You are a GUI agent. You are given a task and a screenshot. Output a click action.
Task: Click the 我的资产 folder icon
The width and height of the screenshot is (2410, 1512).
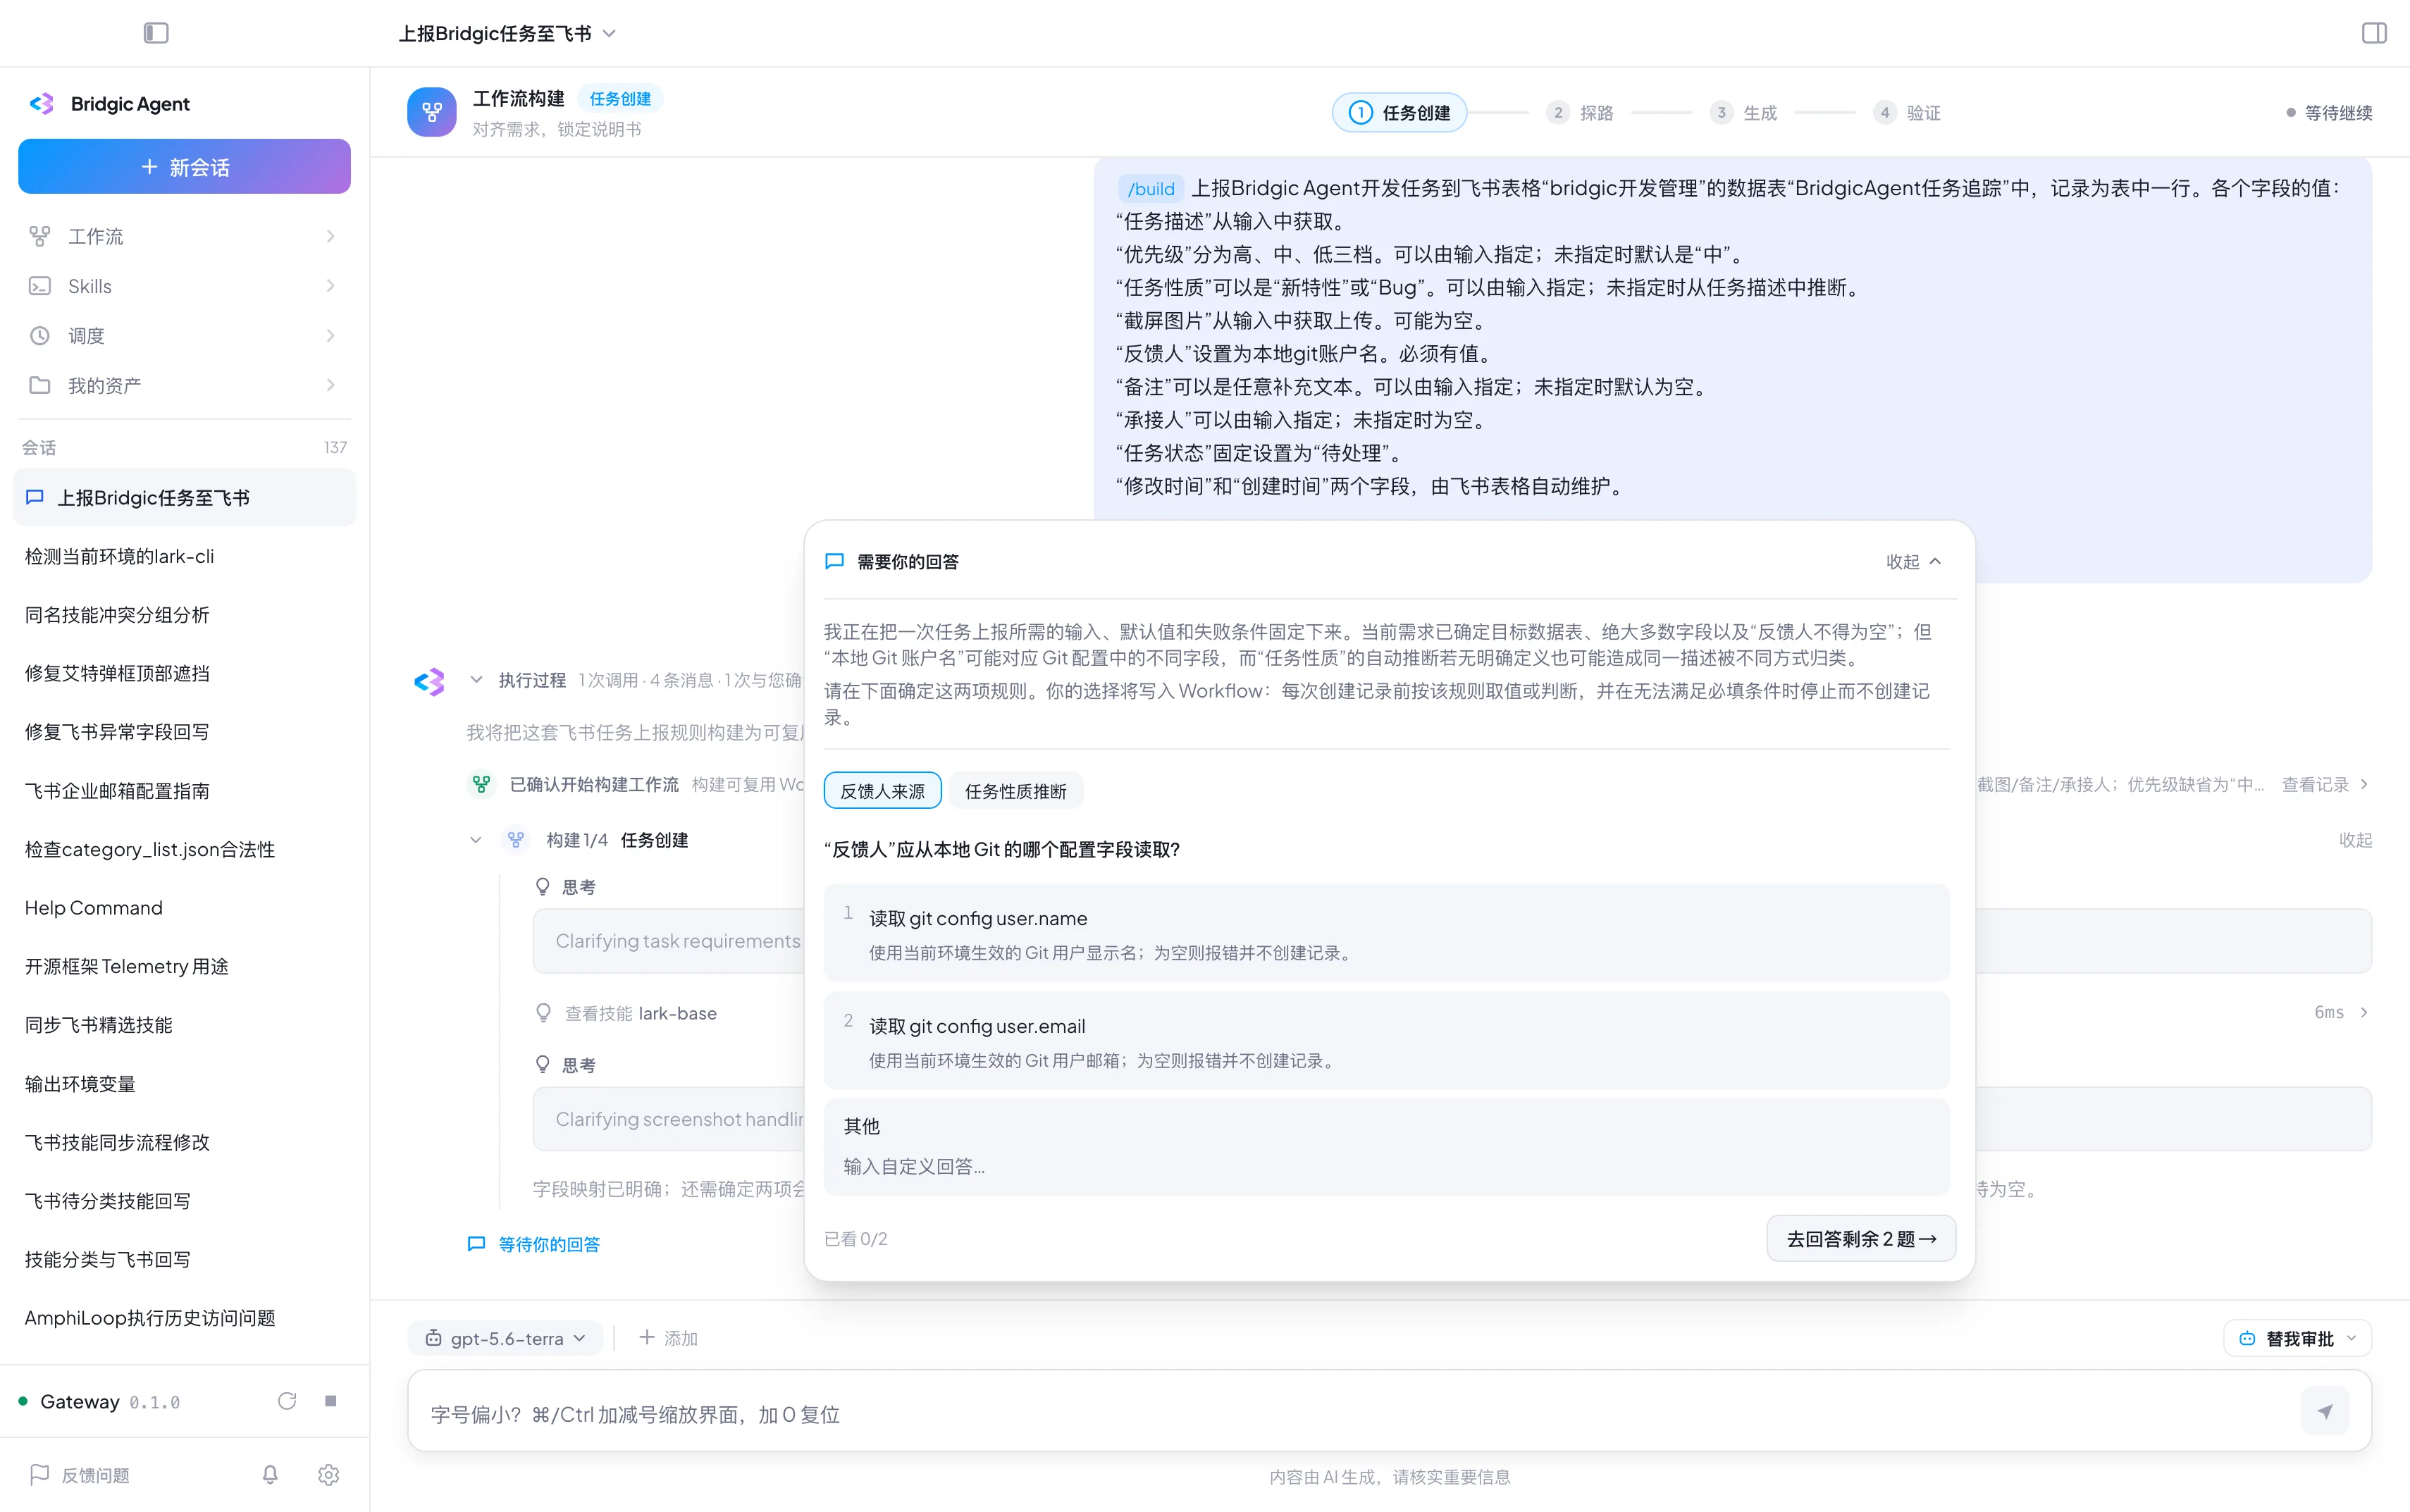(x=39, y=385)
